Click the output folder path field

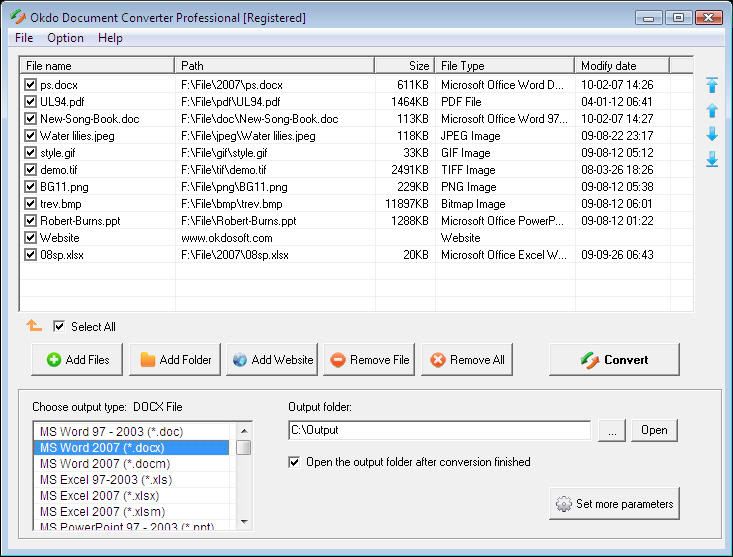coord(438,430)
